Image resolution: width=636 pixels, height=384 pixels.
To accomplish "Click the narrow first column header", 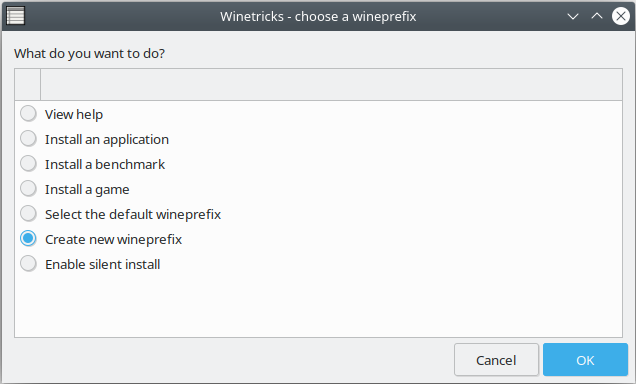I will (x=28, y=84).
